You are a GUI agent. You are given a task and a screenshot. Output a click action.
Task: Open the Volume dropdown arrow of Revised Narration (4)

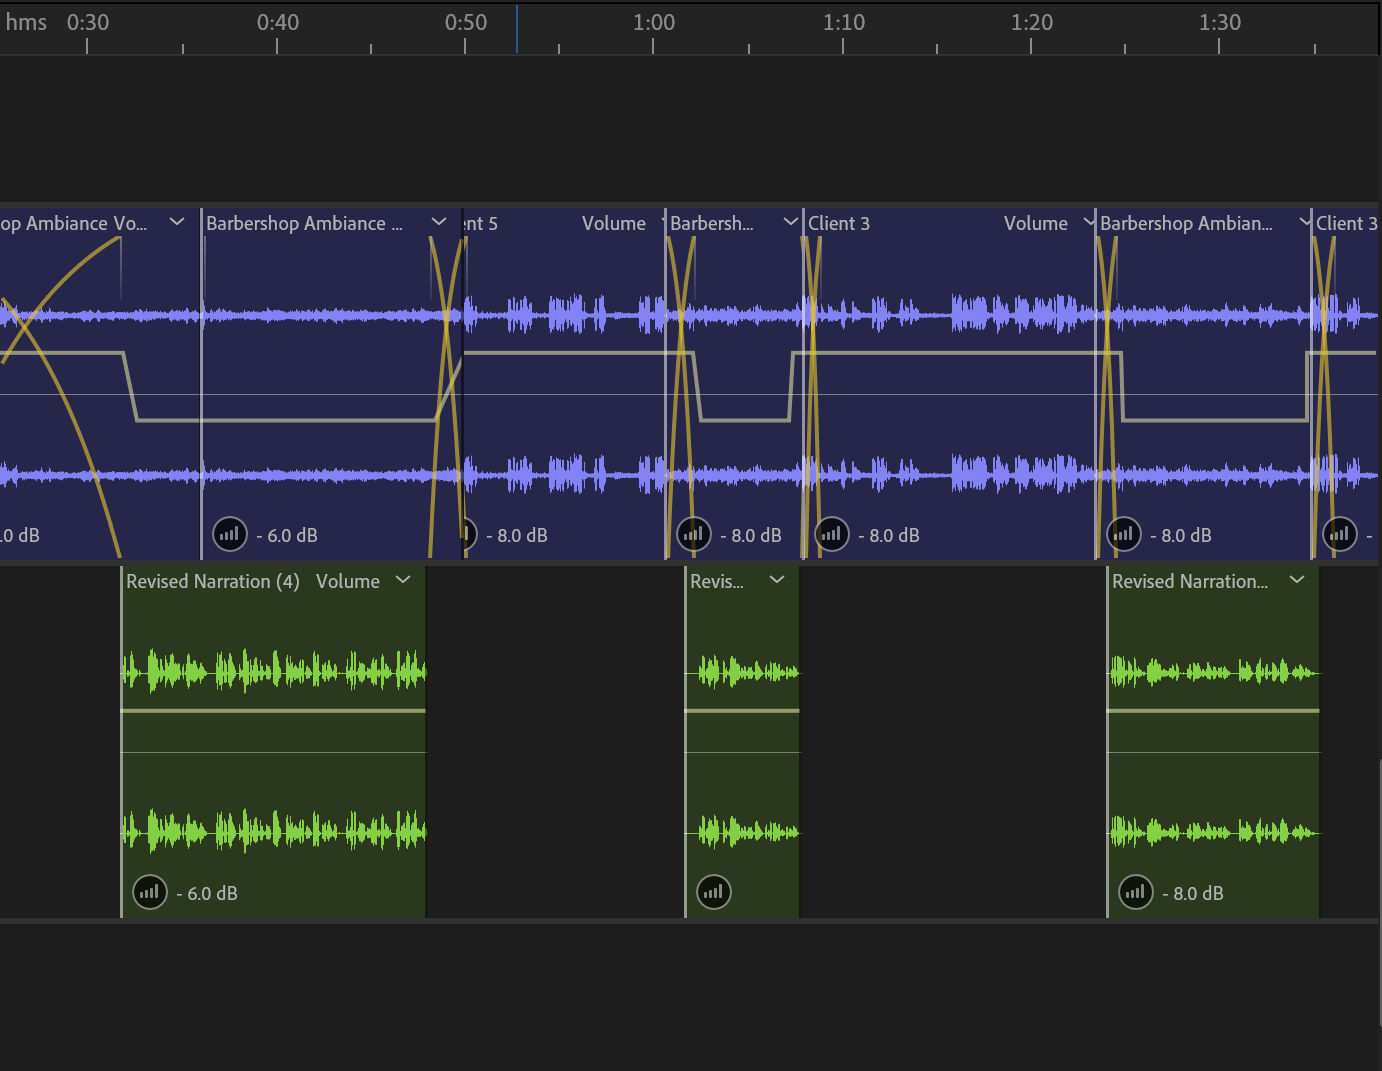(403, 580)
